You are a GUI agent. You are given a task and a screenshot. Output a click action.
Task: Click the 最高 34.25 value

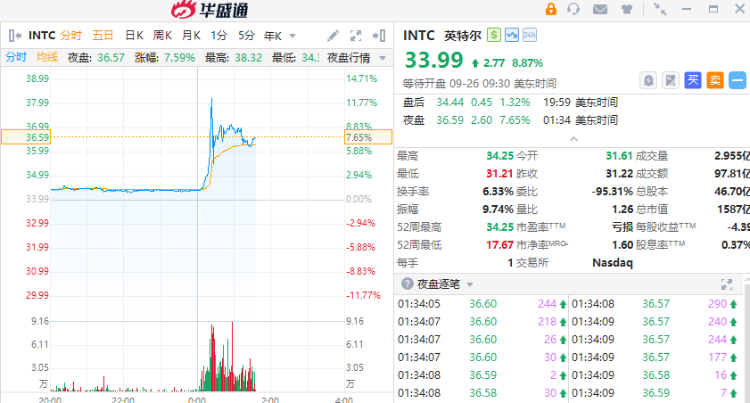coord(500,156)
